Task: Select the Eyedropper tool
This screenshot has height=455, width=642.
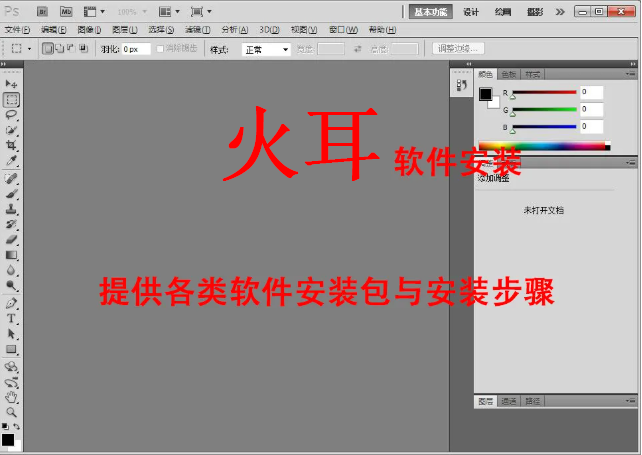Action: [11, 161]
